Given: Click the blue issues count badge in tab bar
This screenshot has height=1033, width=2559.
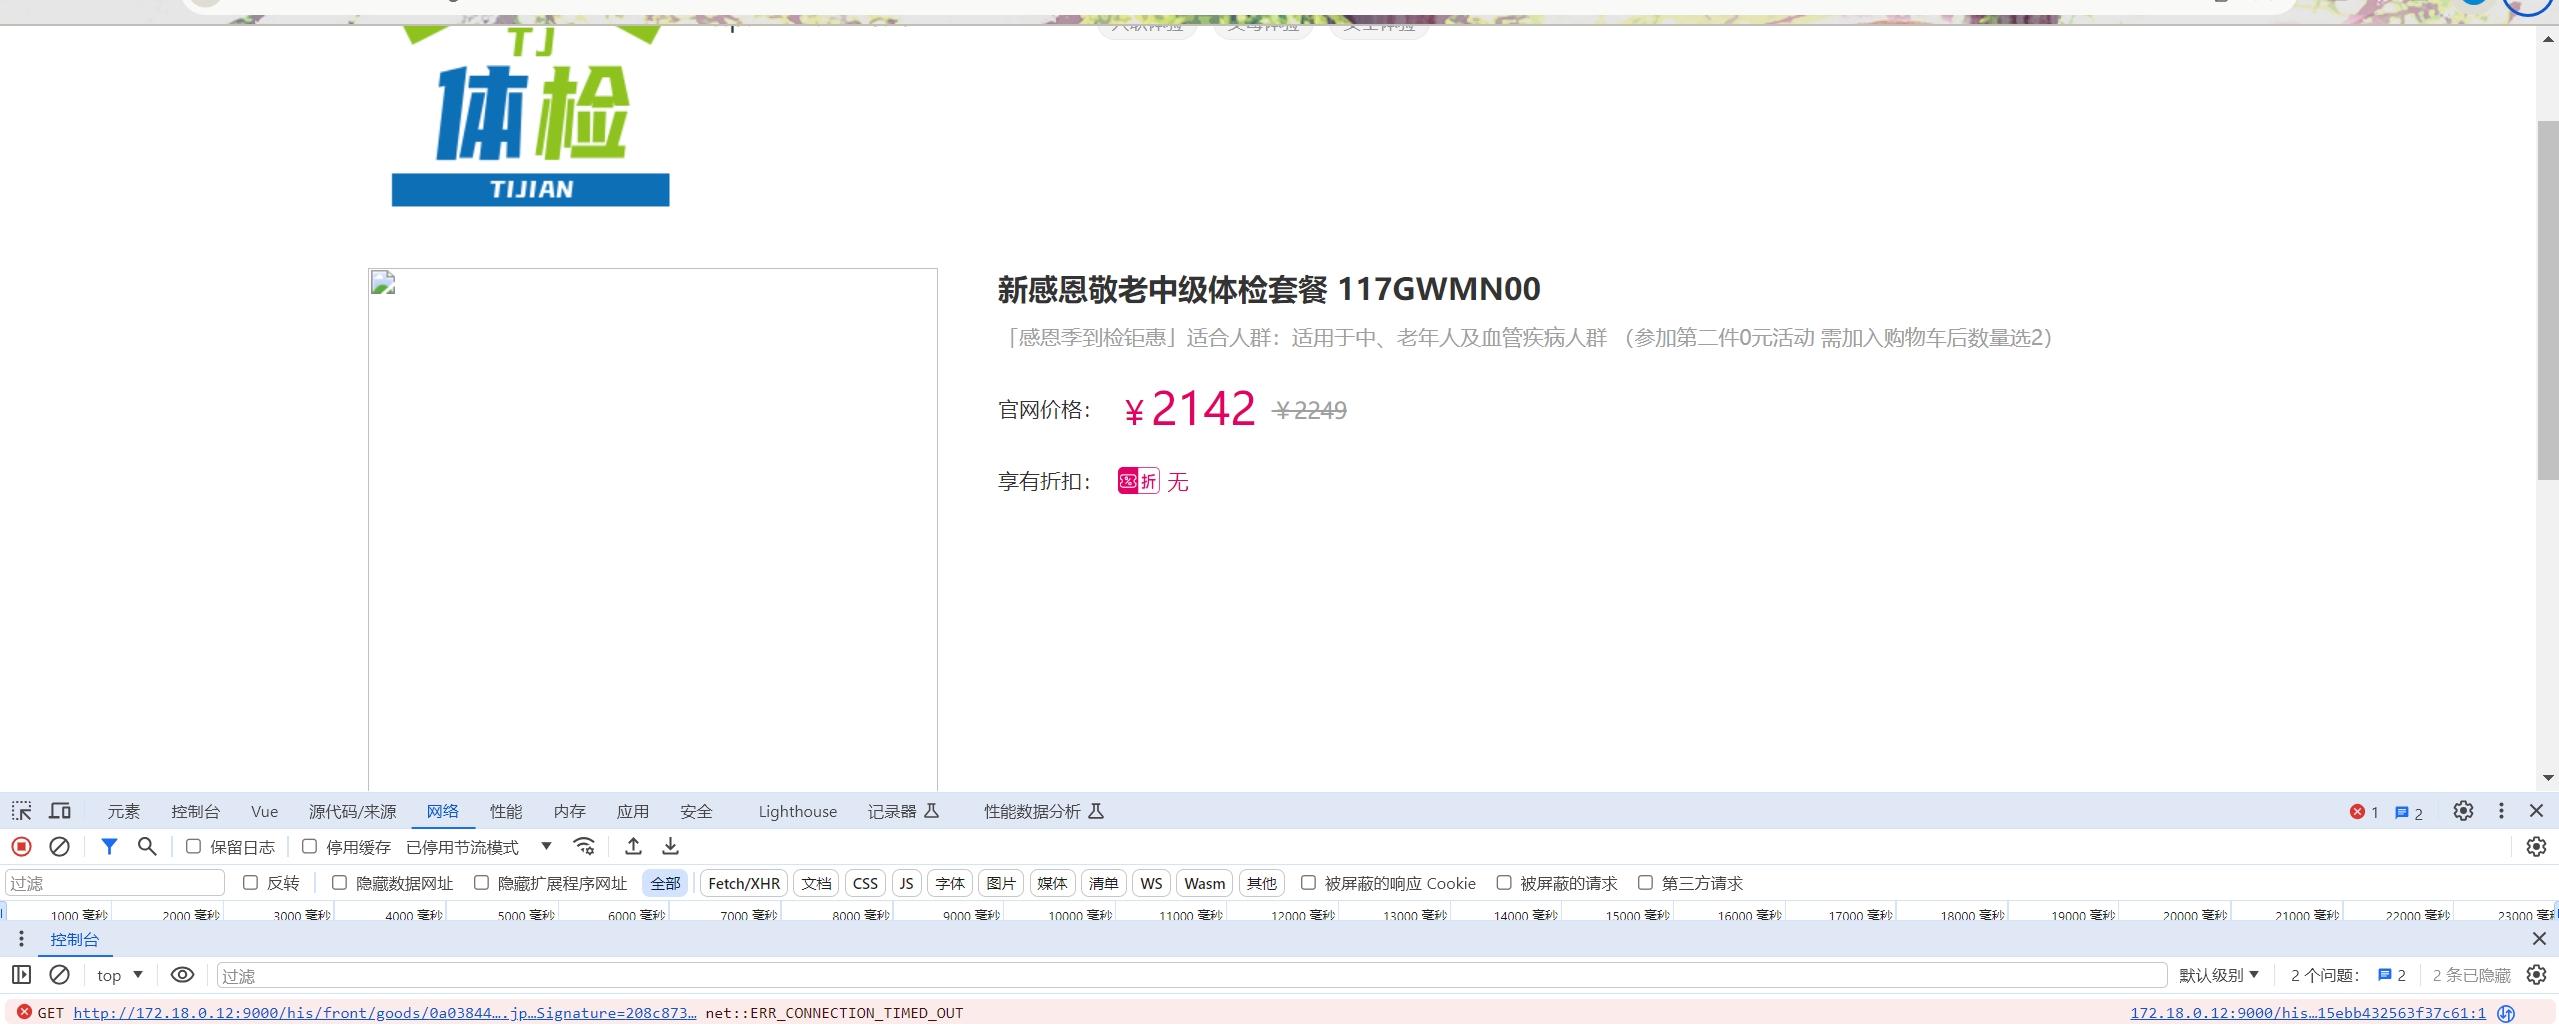Looking at the screenshot, I should point(2409,813).
